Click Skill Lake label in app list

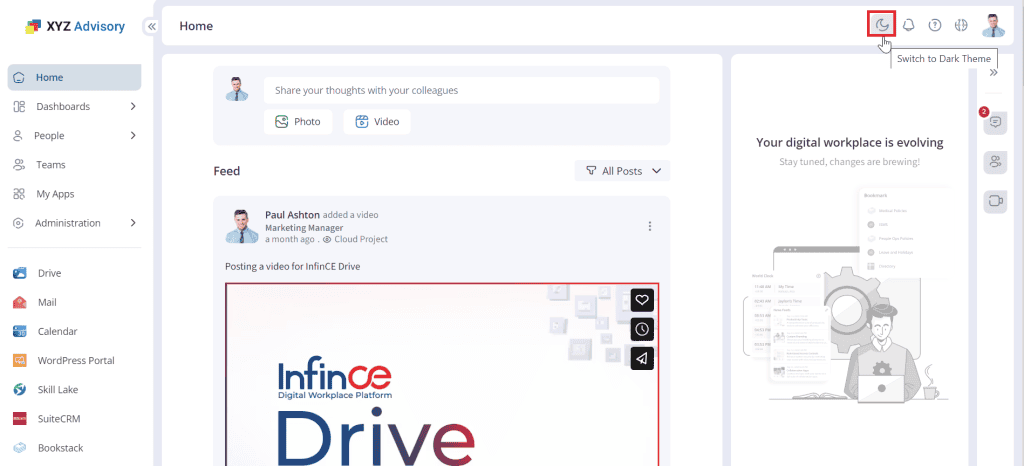(x=58, y=390)
